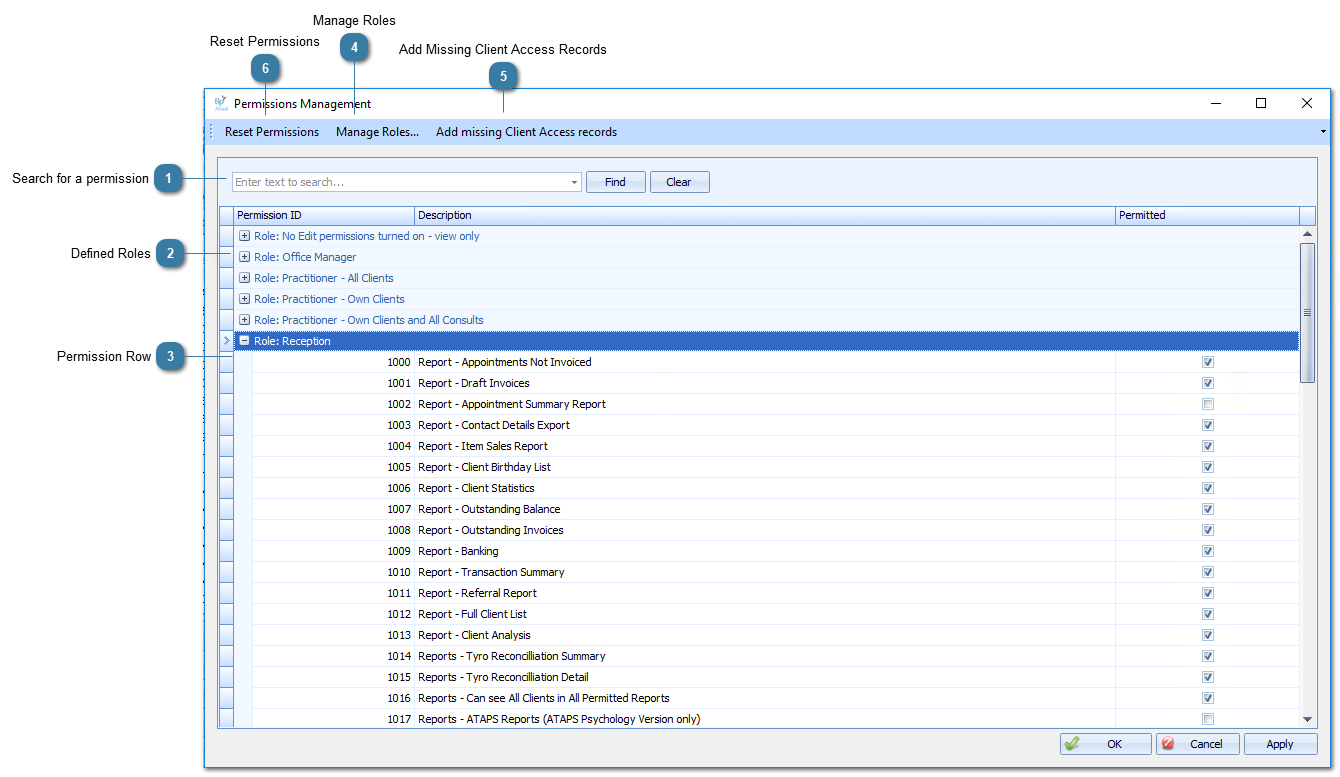This screenshot has height=777, width=1340.
Task: Select 'Report - Banking' description cell
Action: 765,551
